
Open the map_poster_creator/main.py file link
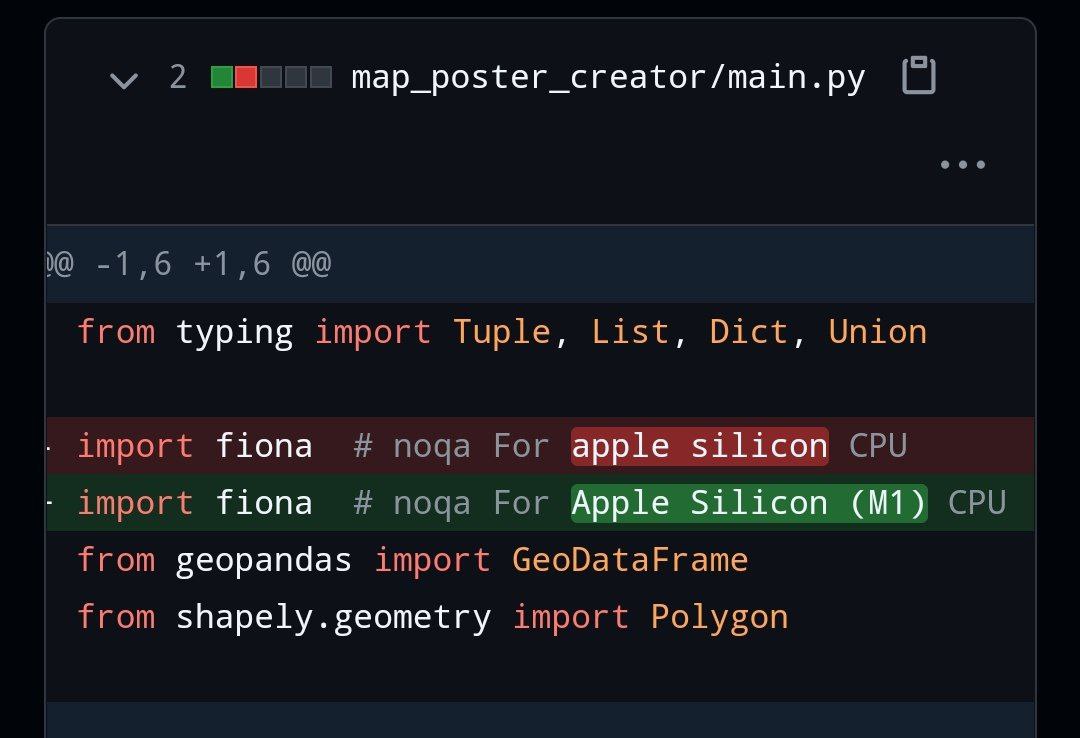(x=608, y=77)
